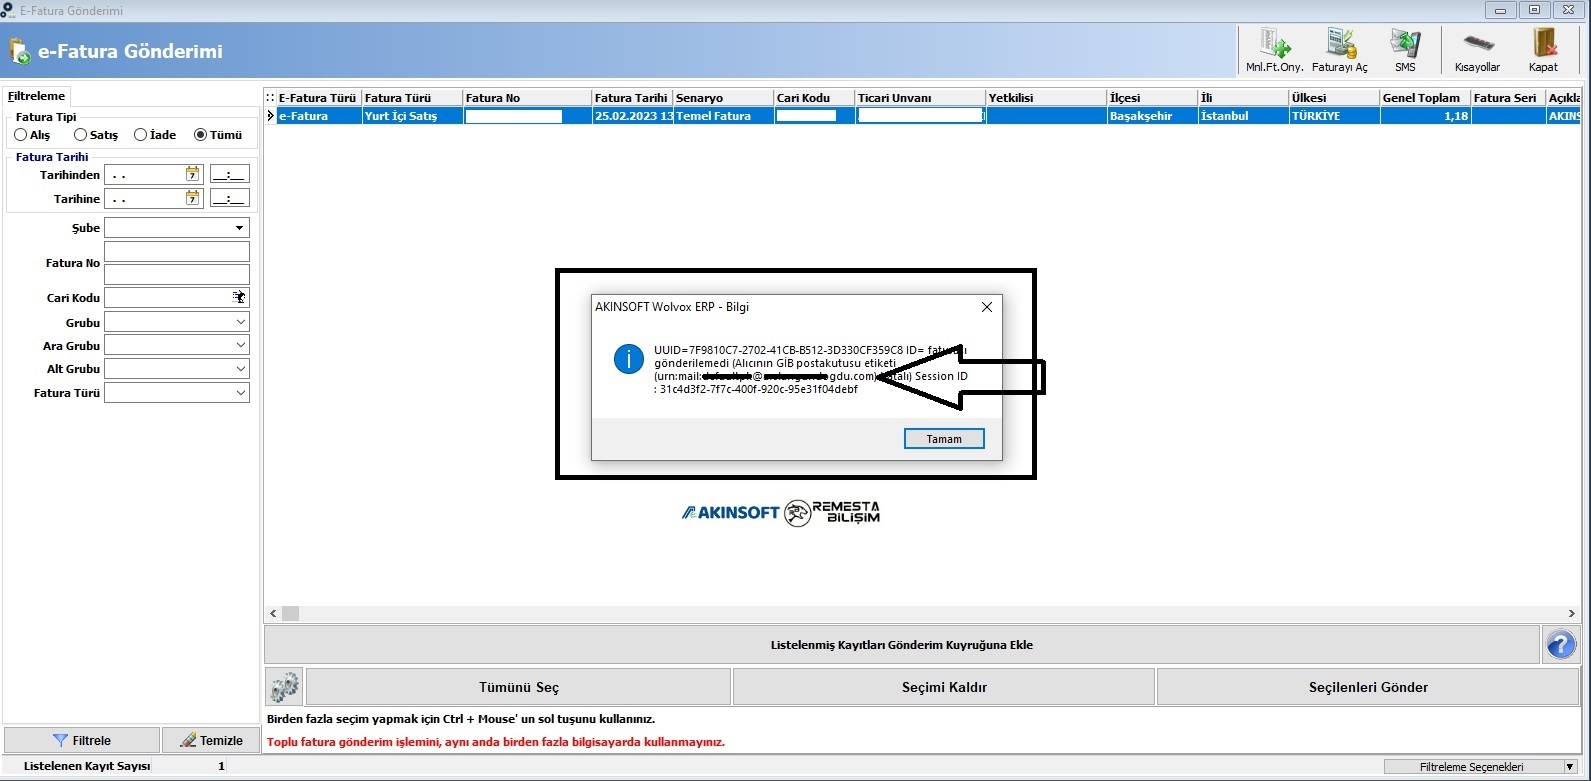Screen dimensions: 1591x781
Task: Click the second Fatura No input field
Action: 177,274
